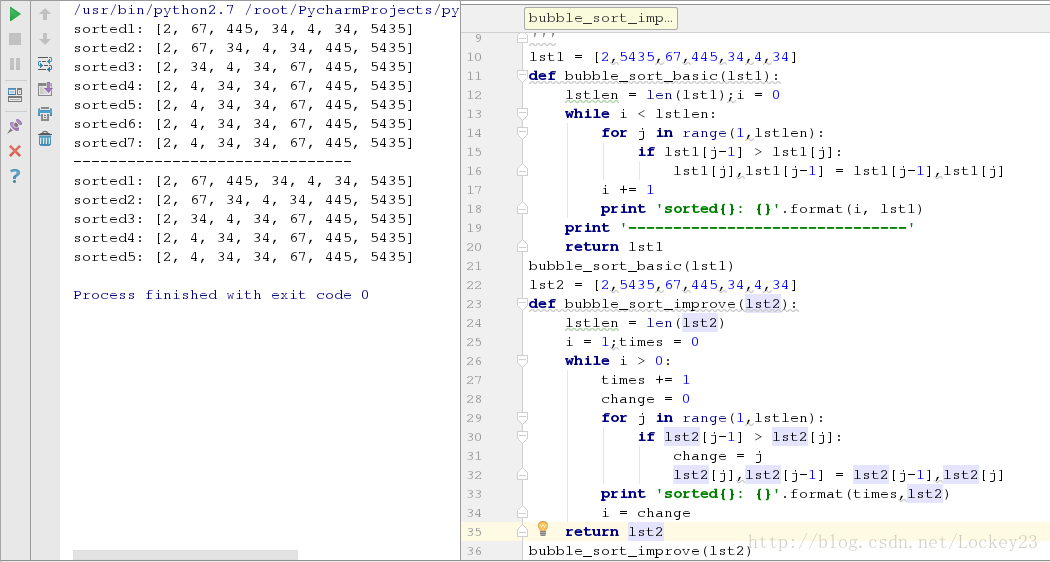Image resolution: width=1050 pixels, height=562 pixels.
Task: Click the Down the Stack Trace arrow
Action: 45,39
